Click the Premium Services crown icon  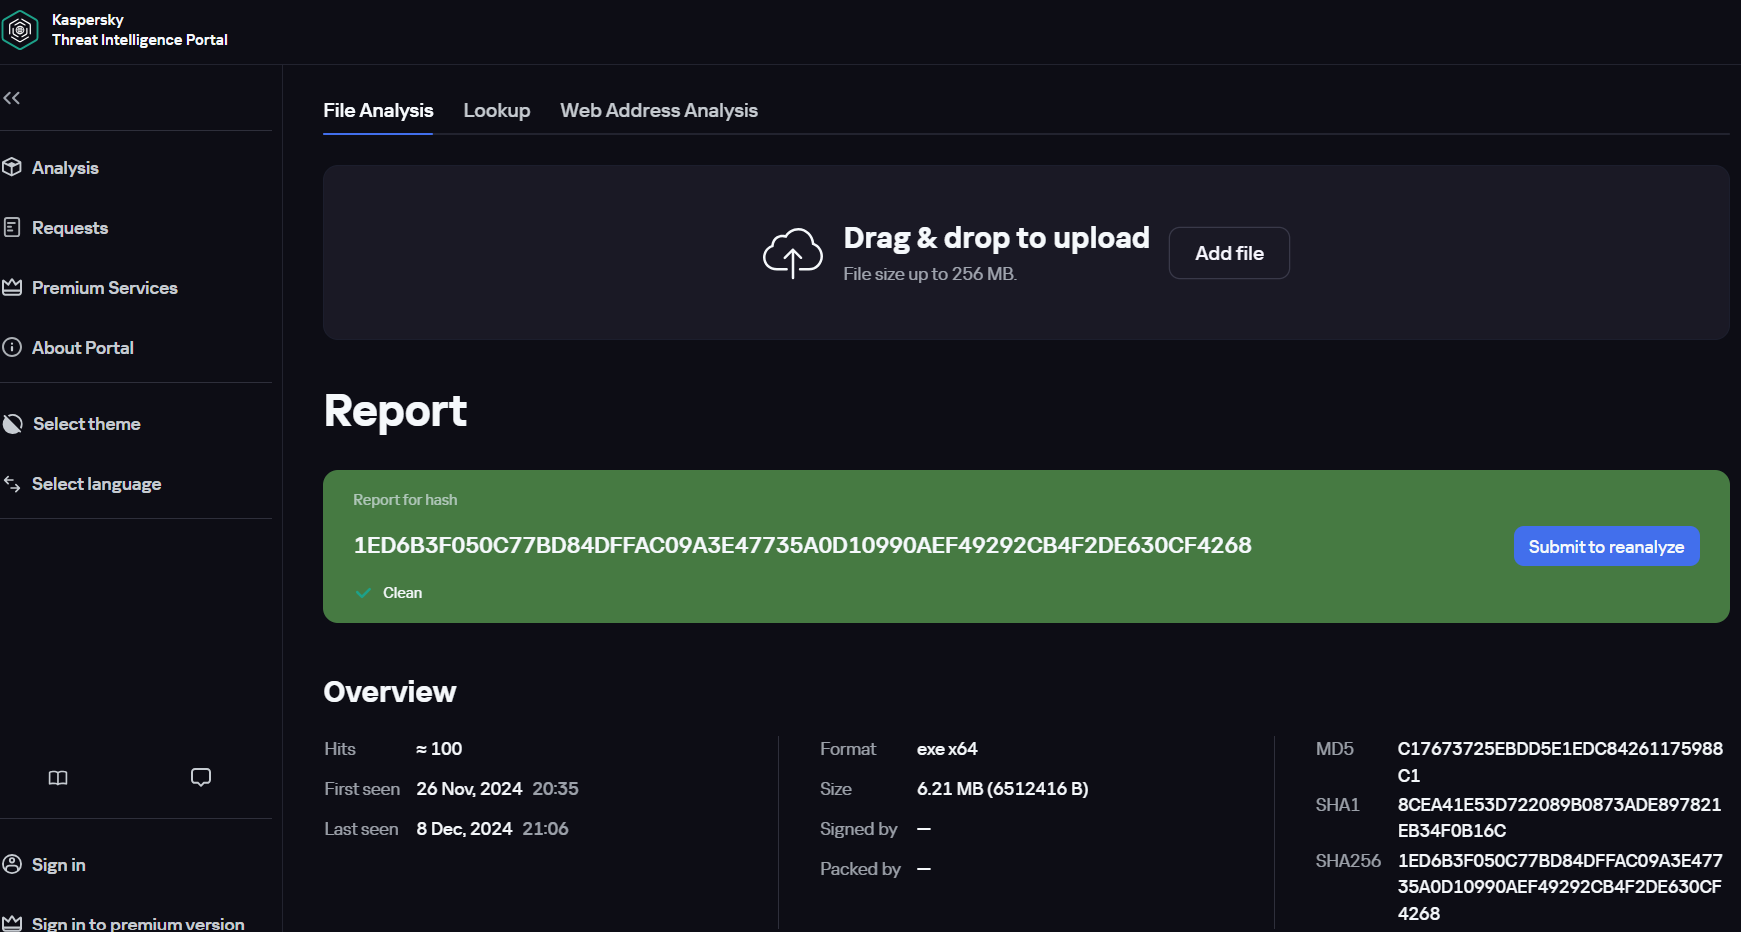pyautogui.click(x=12, y=287)
